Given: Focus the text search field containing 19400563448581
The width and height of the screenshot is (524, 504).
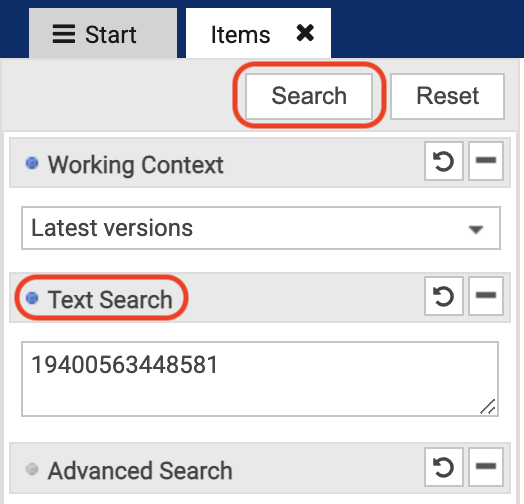Looking at the screenshot, I should pos(260,379).
